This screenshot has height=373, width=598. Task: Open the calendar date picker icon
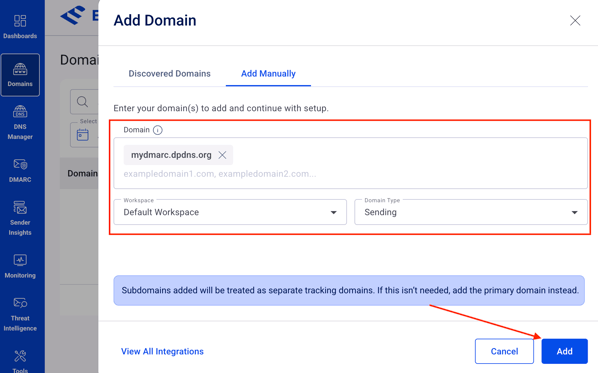82,135
